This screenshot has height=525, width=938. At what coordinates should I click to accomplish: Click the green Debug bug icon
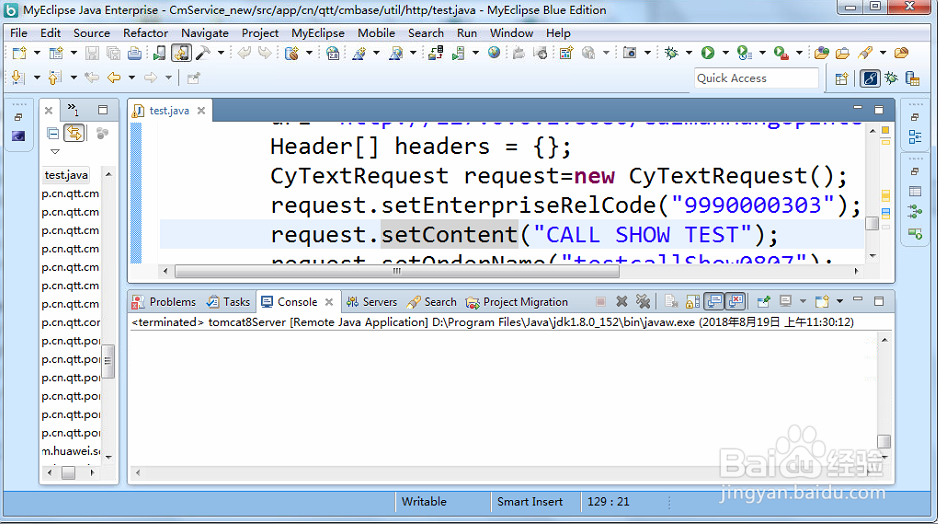pyautogui.click(x=671, y=53)
